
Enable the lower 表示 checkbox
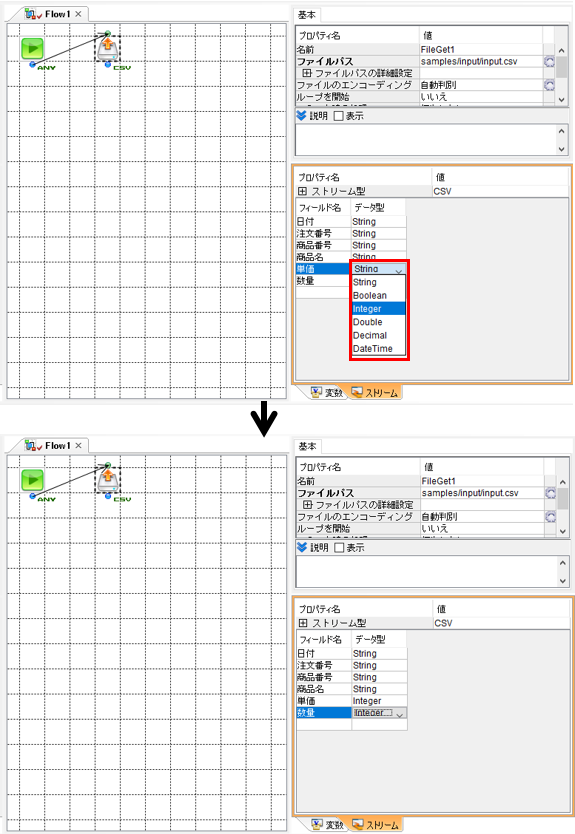339,548
